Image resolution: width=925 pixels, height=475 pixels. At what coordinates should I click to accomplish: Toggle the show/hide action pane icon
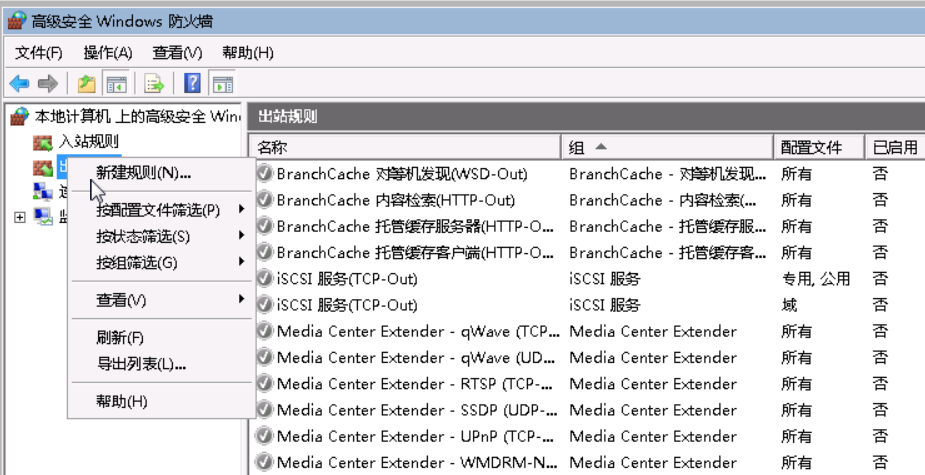pos(223,84)
